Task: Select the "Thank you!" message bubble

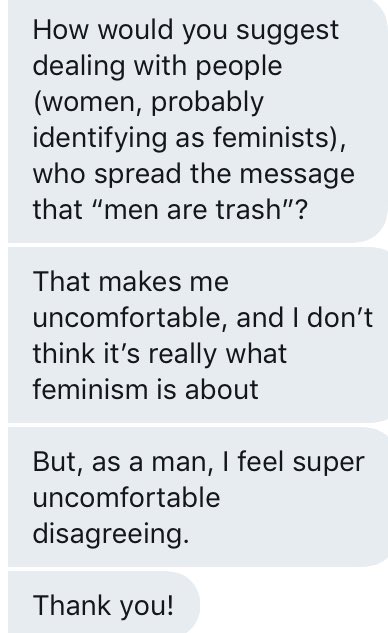Action: 104,603
